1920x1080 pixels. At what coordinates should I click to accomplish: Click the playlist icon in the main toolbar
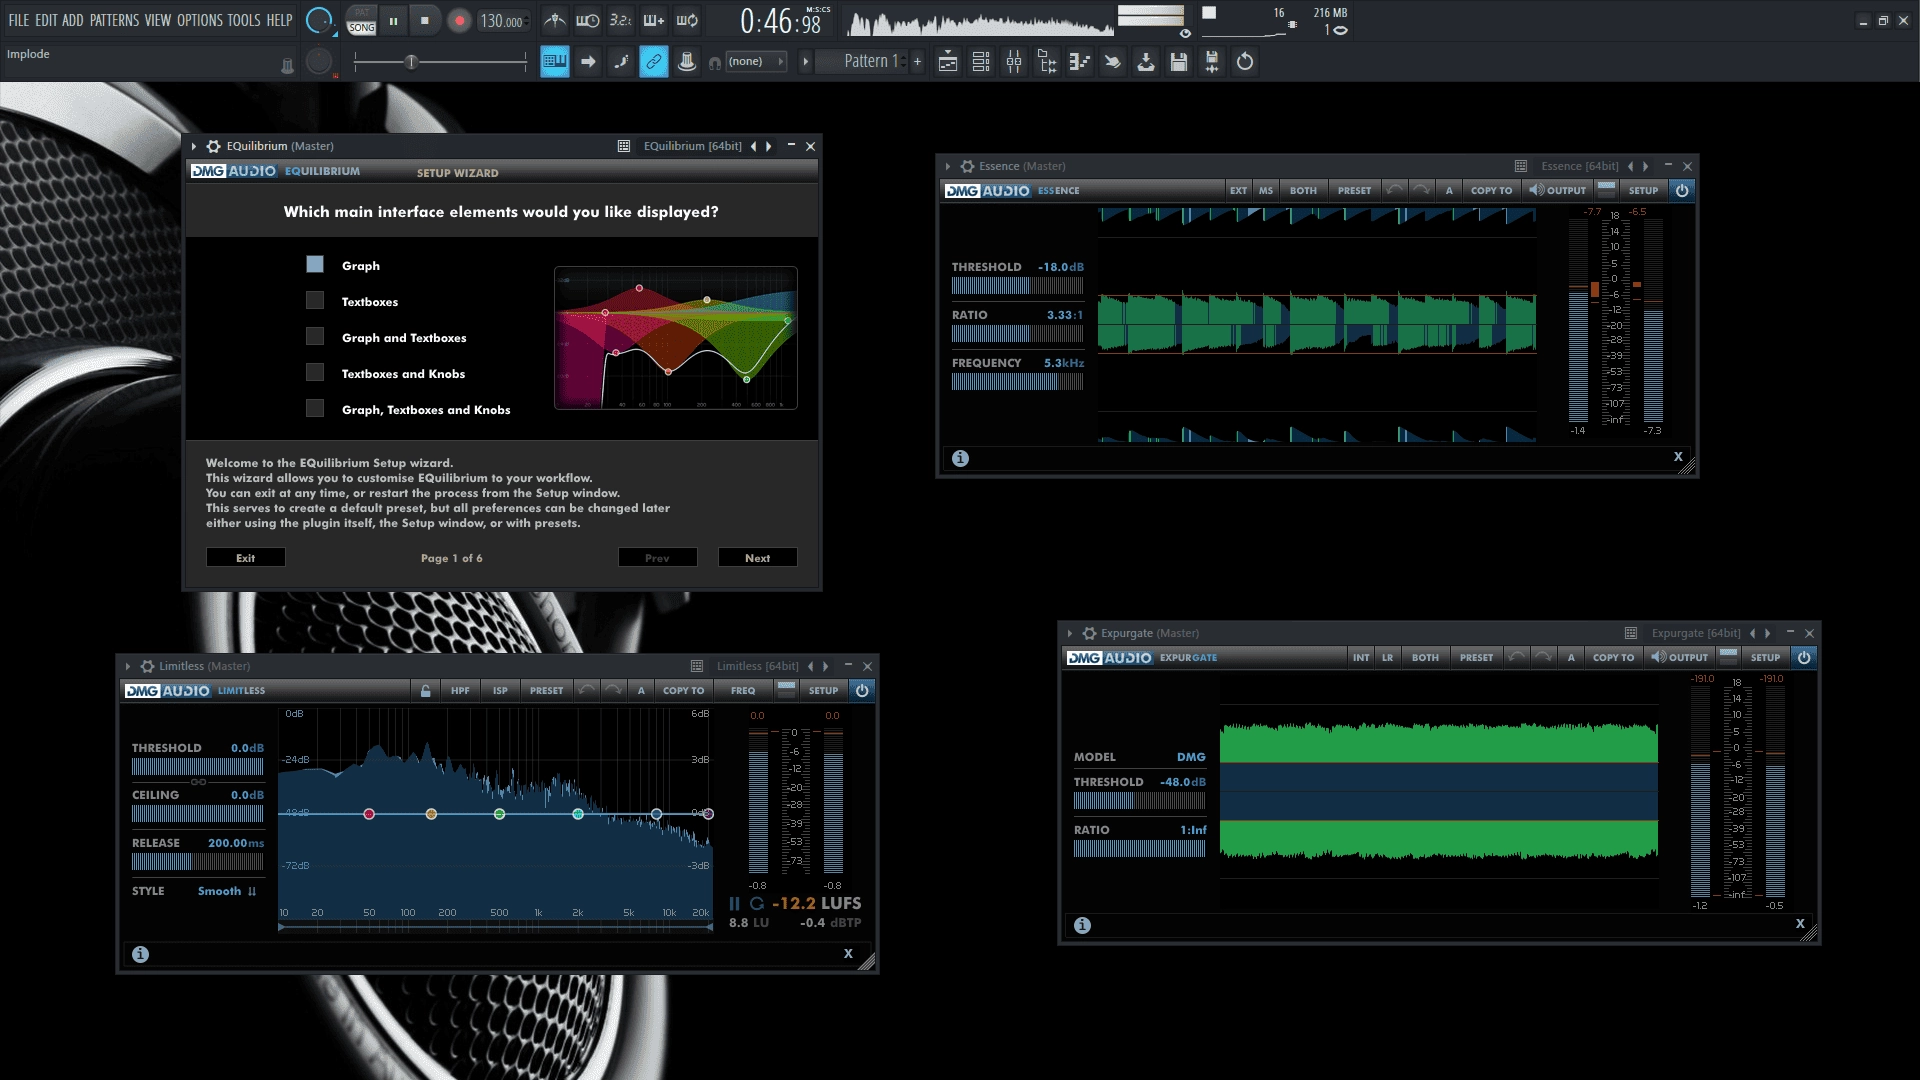click(947, 61)
